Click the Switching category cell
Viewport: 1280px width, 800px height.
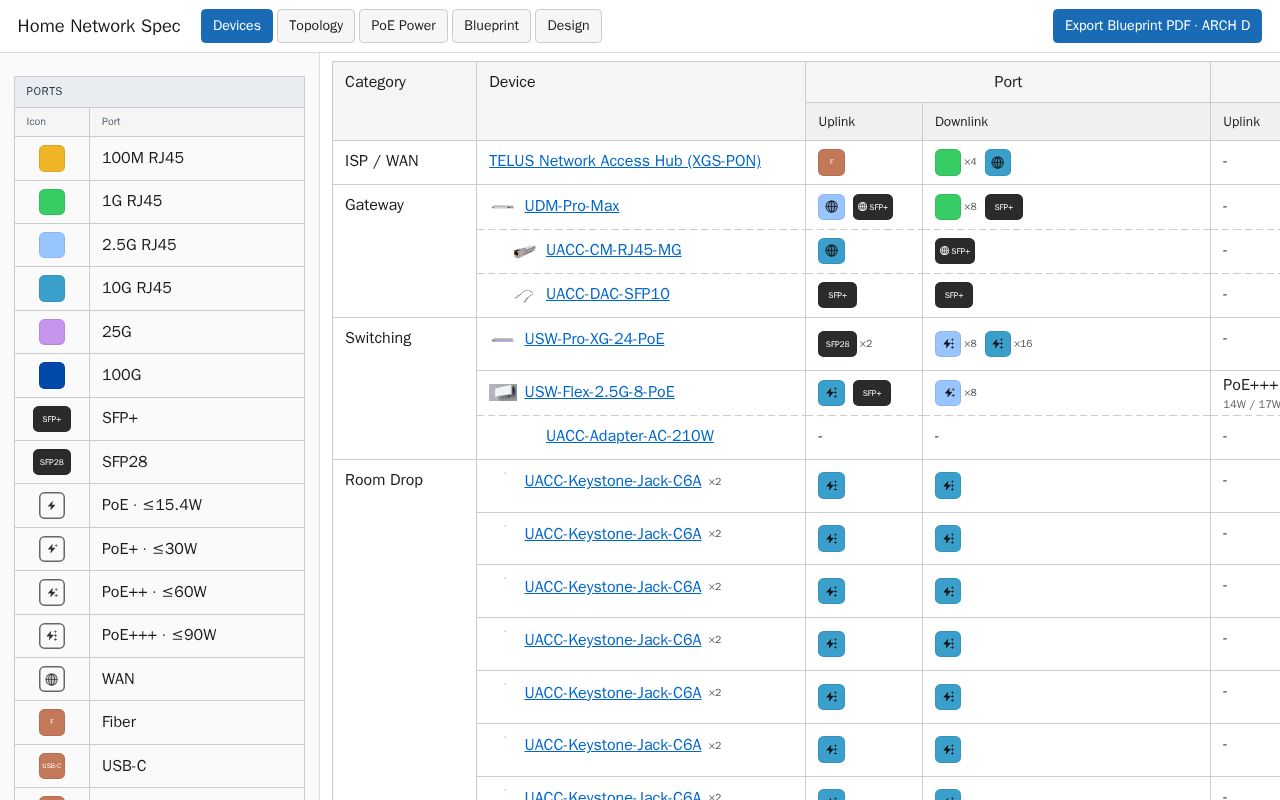404,388
